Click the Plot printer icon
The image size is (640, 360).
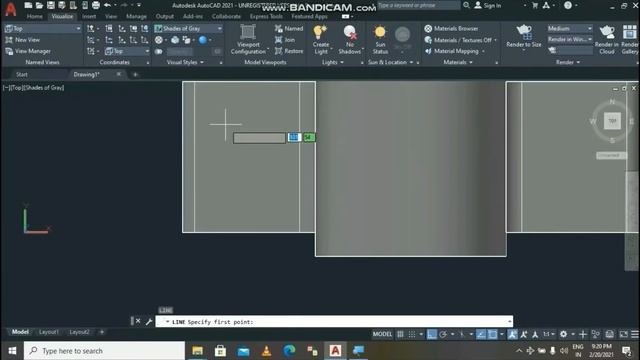pyautogui.click(x=96, y=5)
